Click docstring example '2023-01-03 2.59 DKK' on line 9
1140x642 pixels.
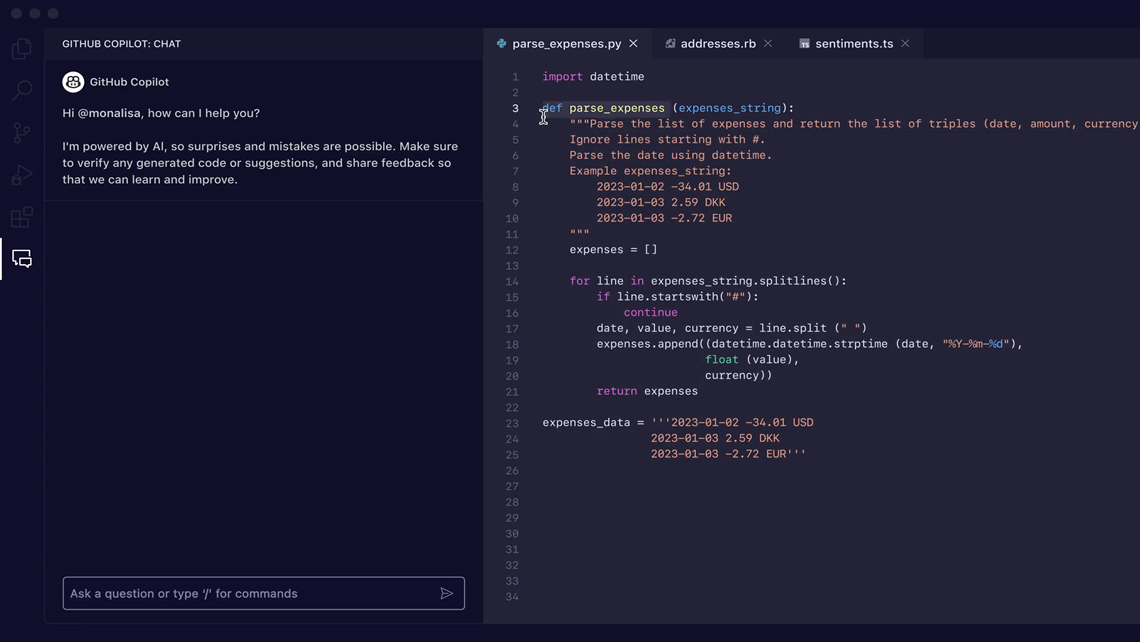pos(661,203)
